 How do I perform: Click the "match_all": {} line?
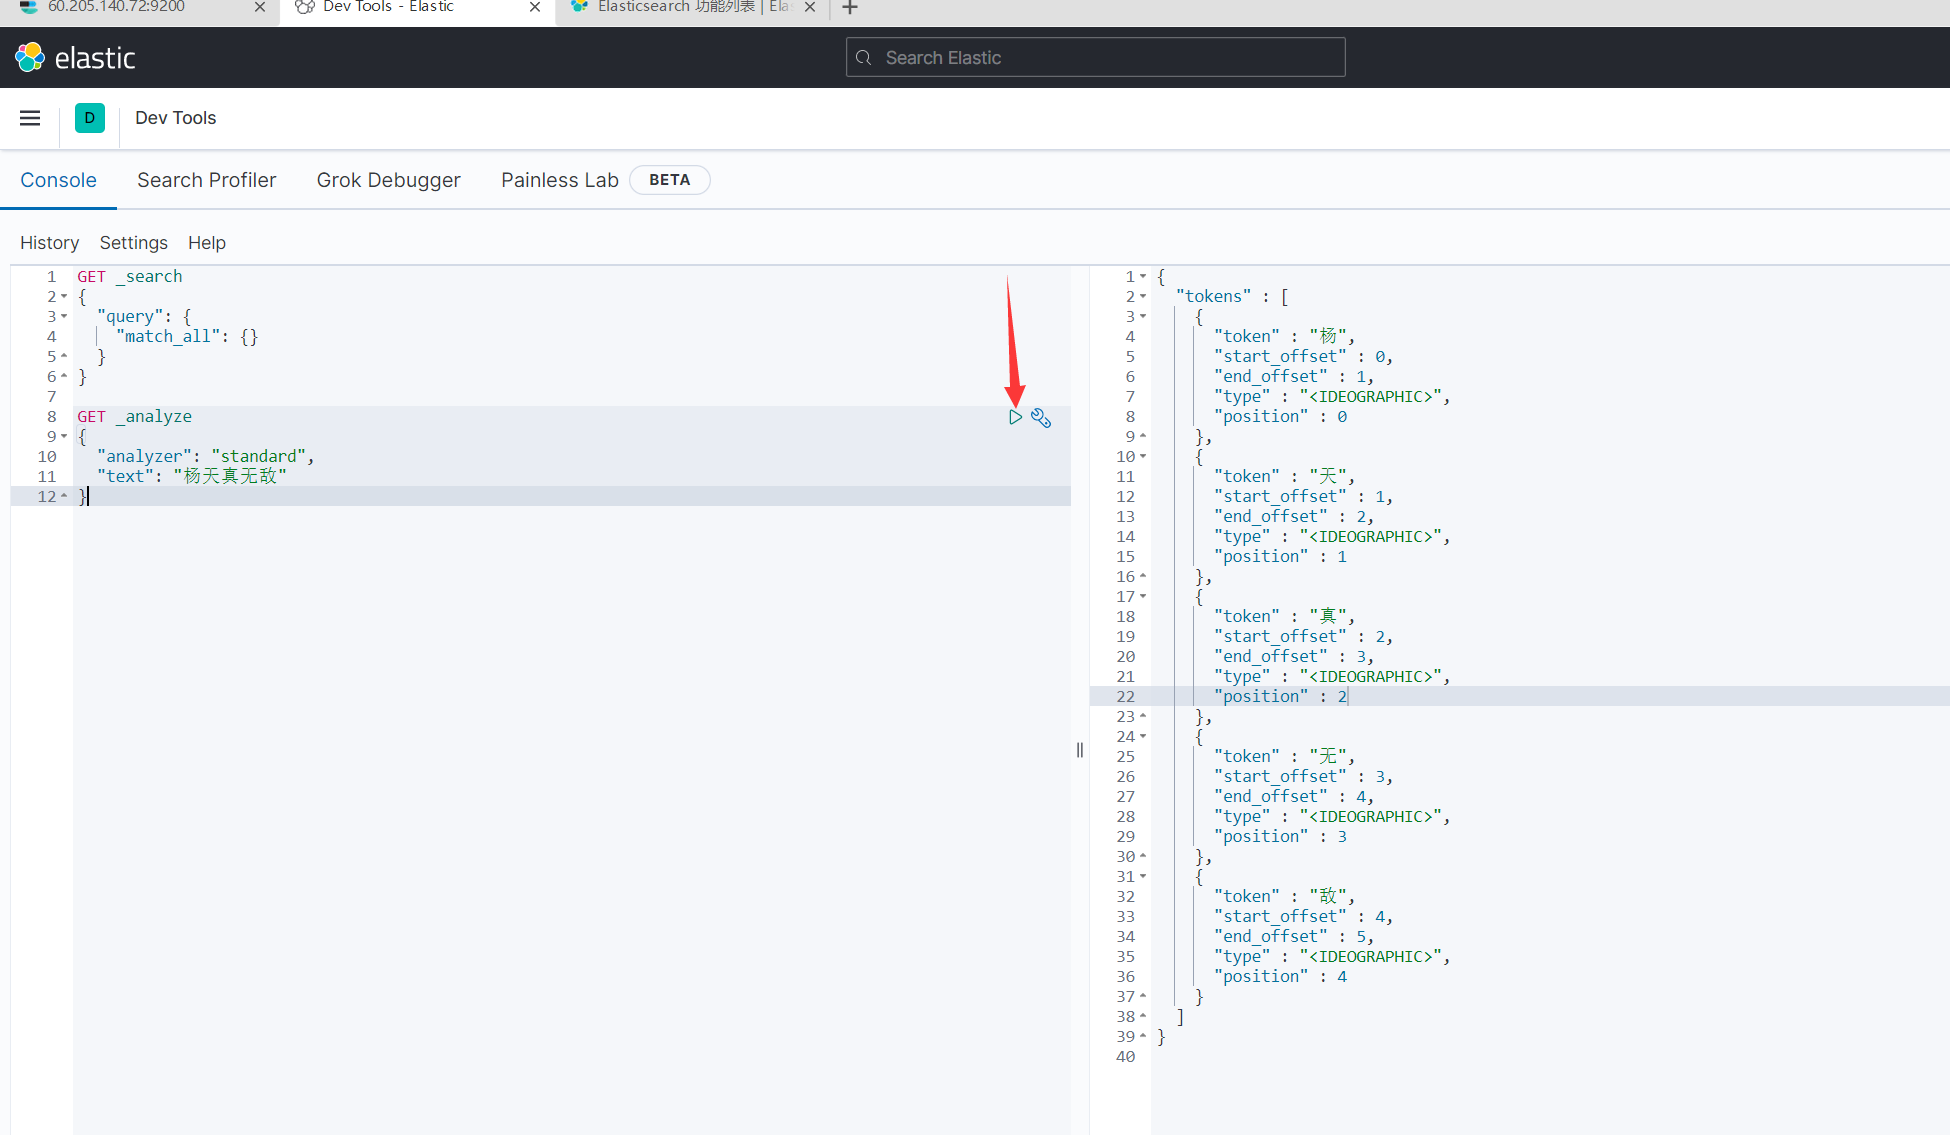187,337
